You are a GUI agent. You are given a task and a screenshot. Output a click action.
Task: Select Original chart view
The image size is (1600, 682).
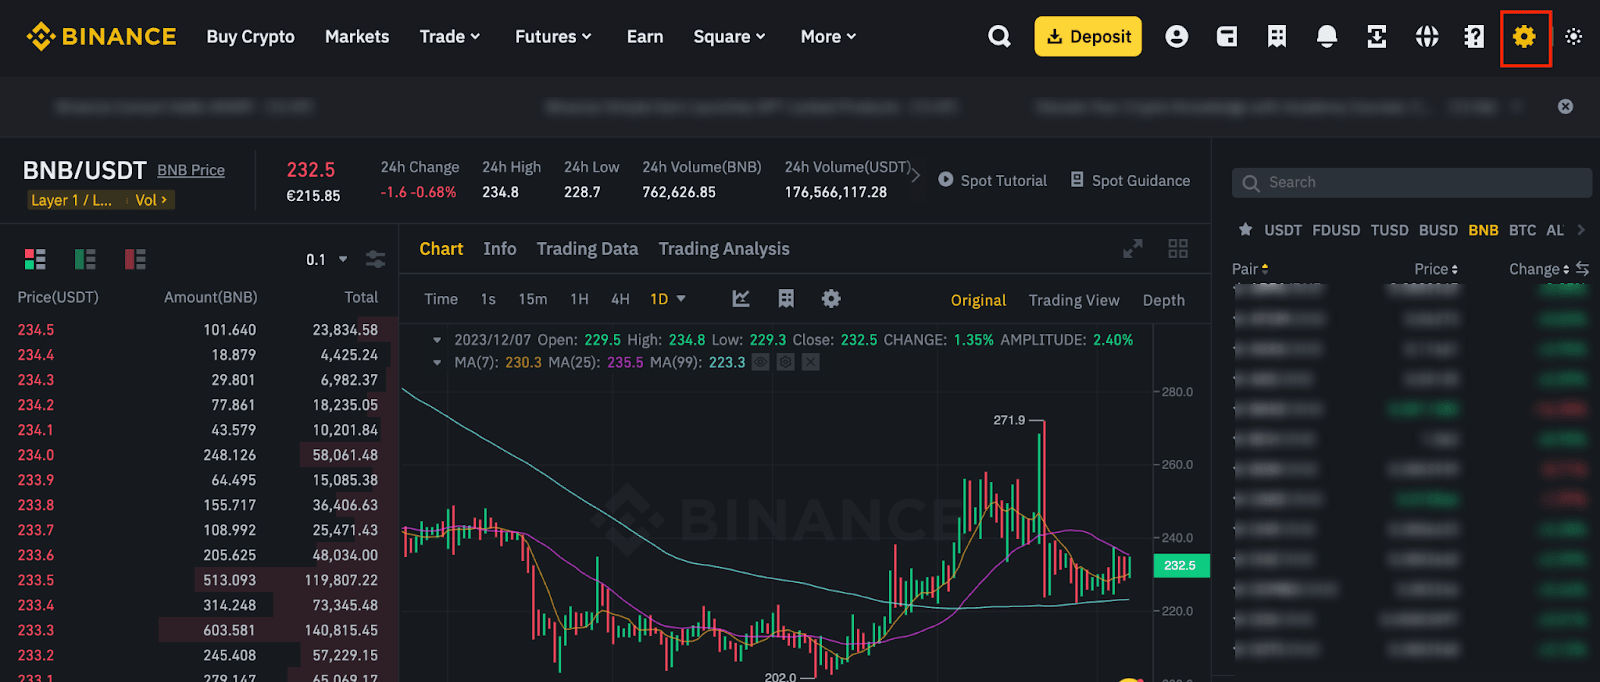978,300
